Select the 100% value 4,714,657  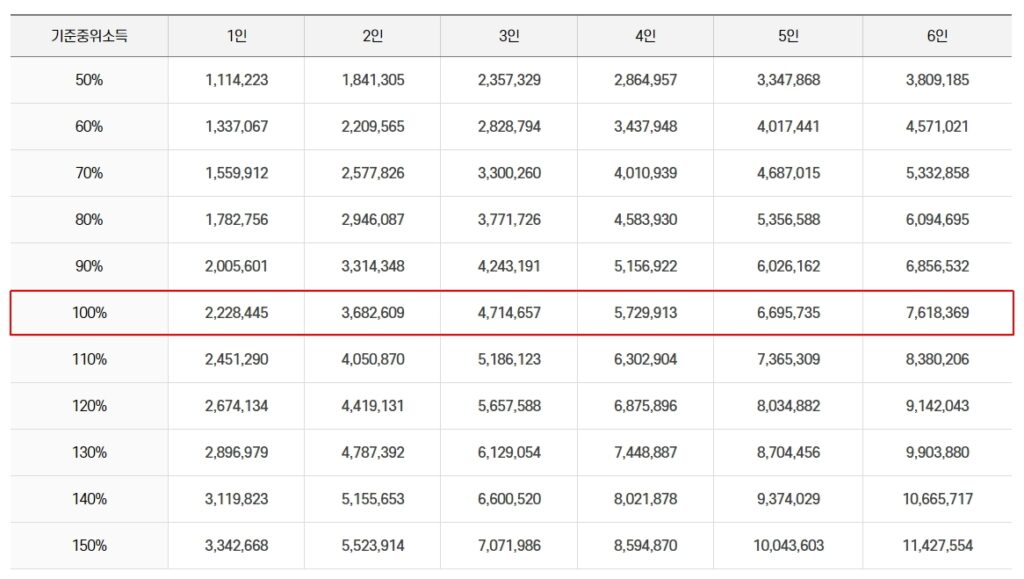509,313
